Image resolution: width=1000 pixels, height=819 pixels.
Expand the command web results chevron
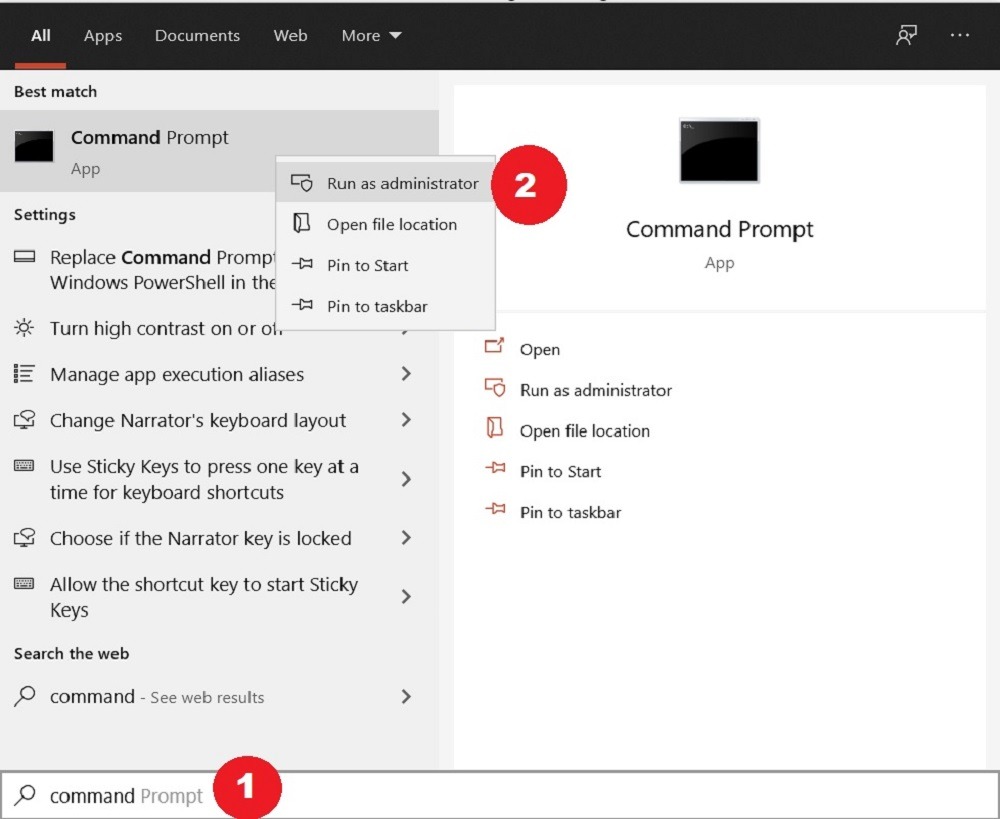(x=406, y=696)
